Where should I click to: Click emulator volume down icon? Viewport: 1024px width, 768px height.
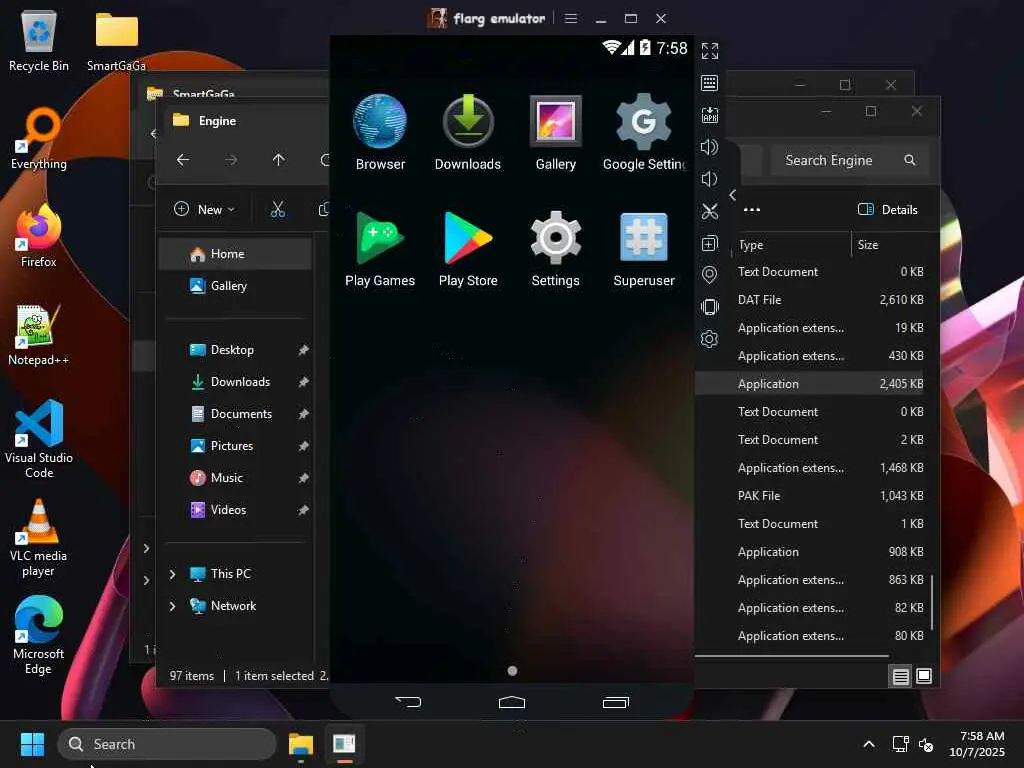tap(710, 179)
